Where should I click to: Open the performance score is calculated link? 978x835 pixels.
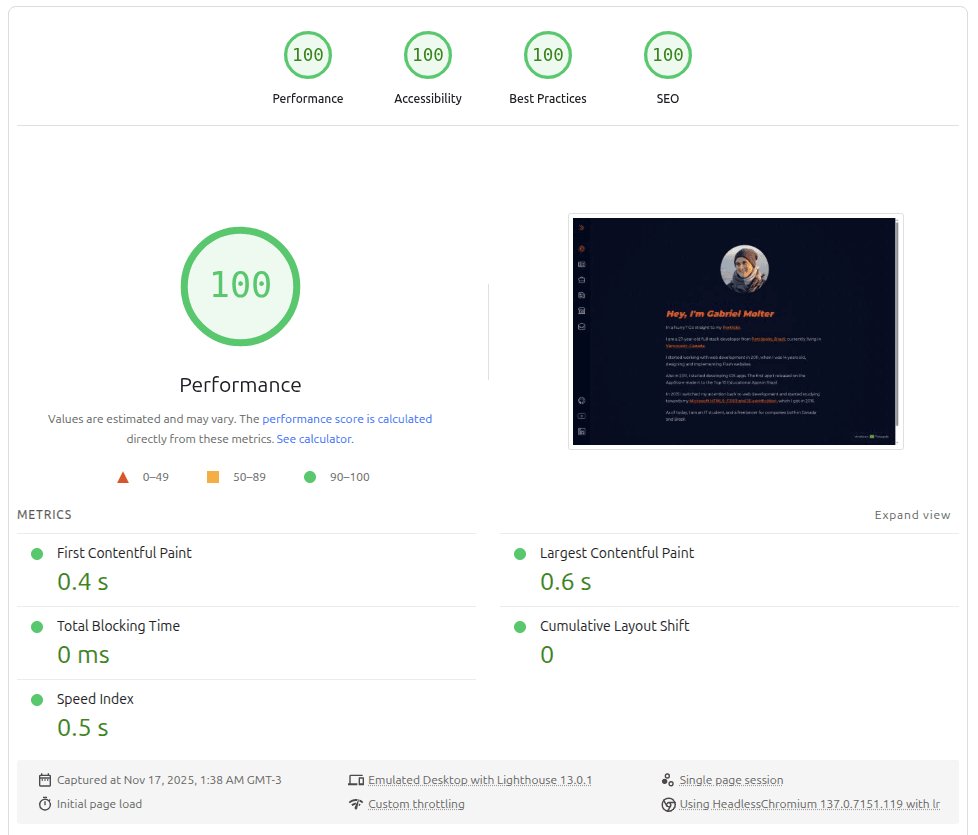[x=347, y=419]
